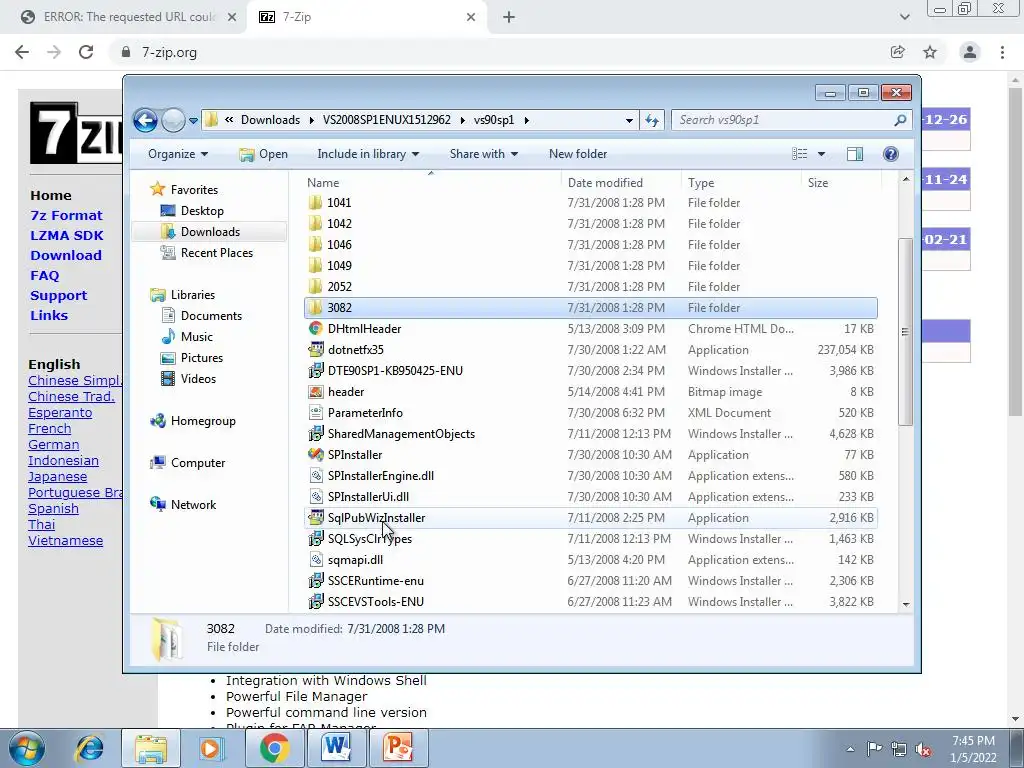Image resolution: width=1024 pixels, height=768 pixels.
Task: Open the view options dropdown arrow
Action: click(x=821, y=154)
